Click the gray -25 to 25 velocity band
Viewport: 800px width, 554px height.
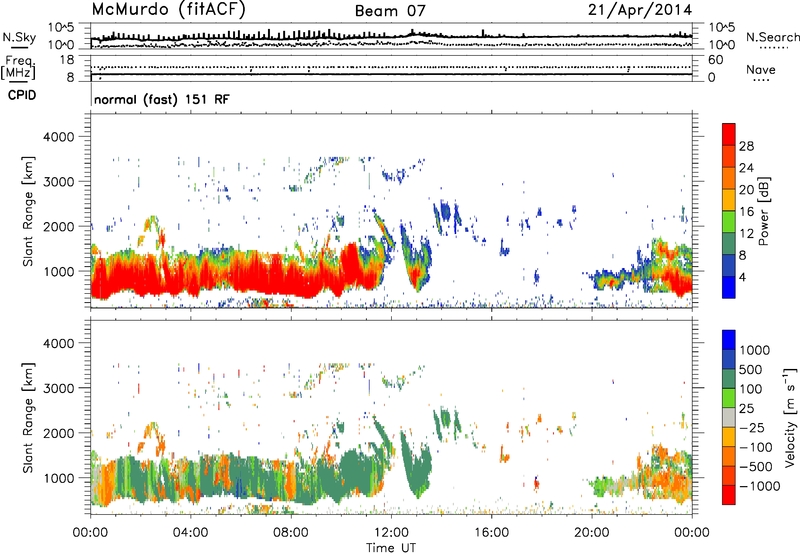point(729,418)
